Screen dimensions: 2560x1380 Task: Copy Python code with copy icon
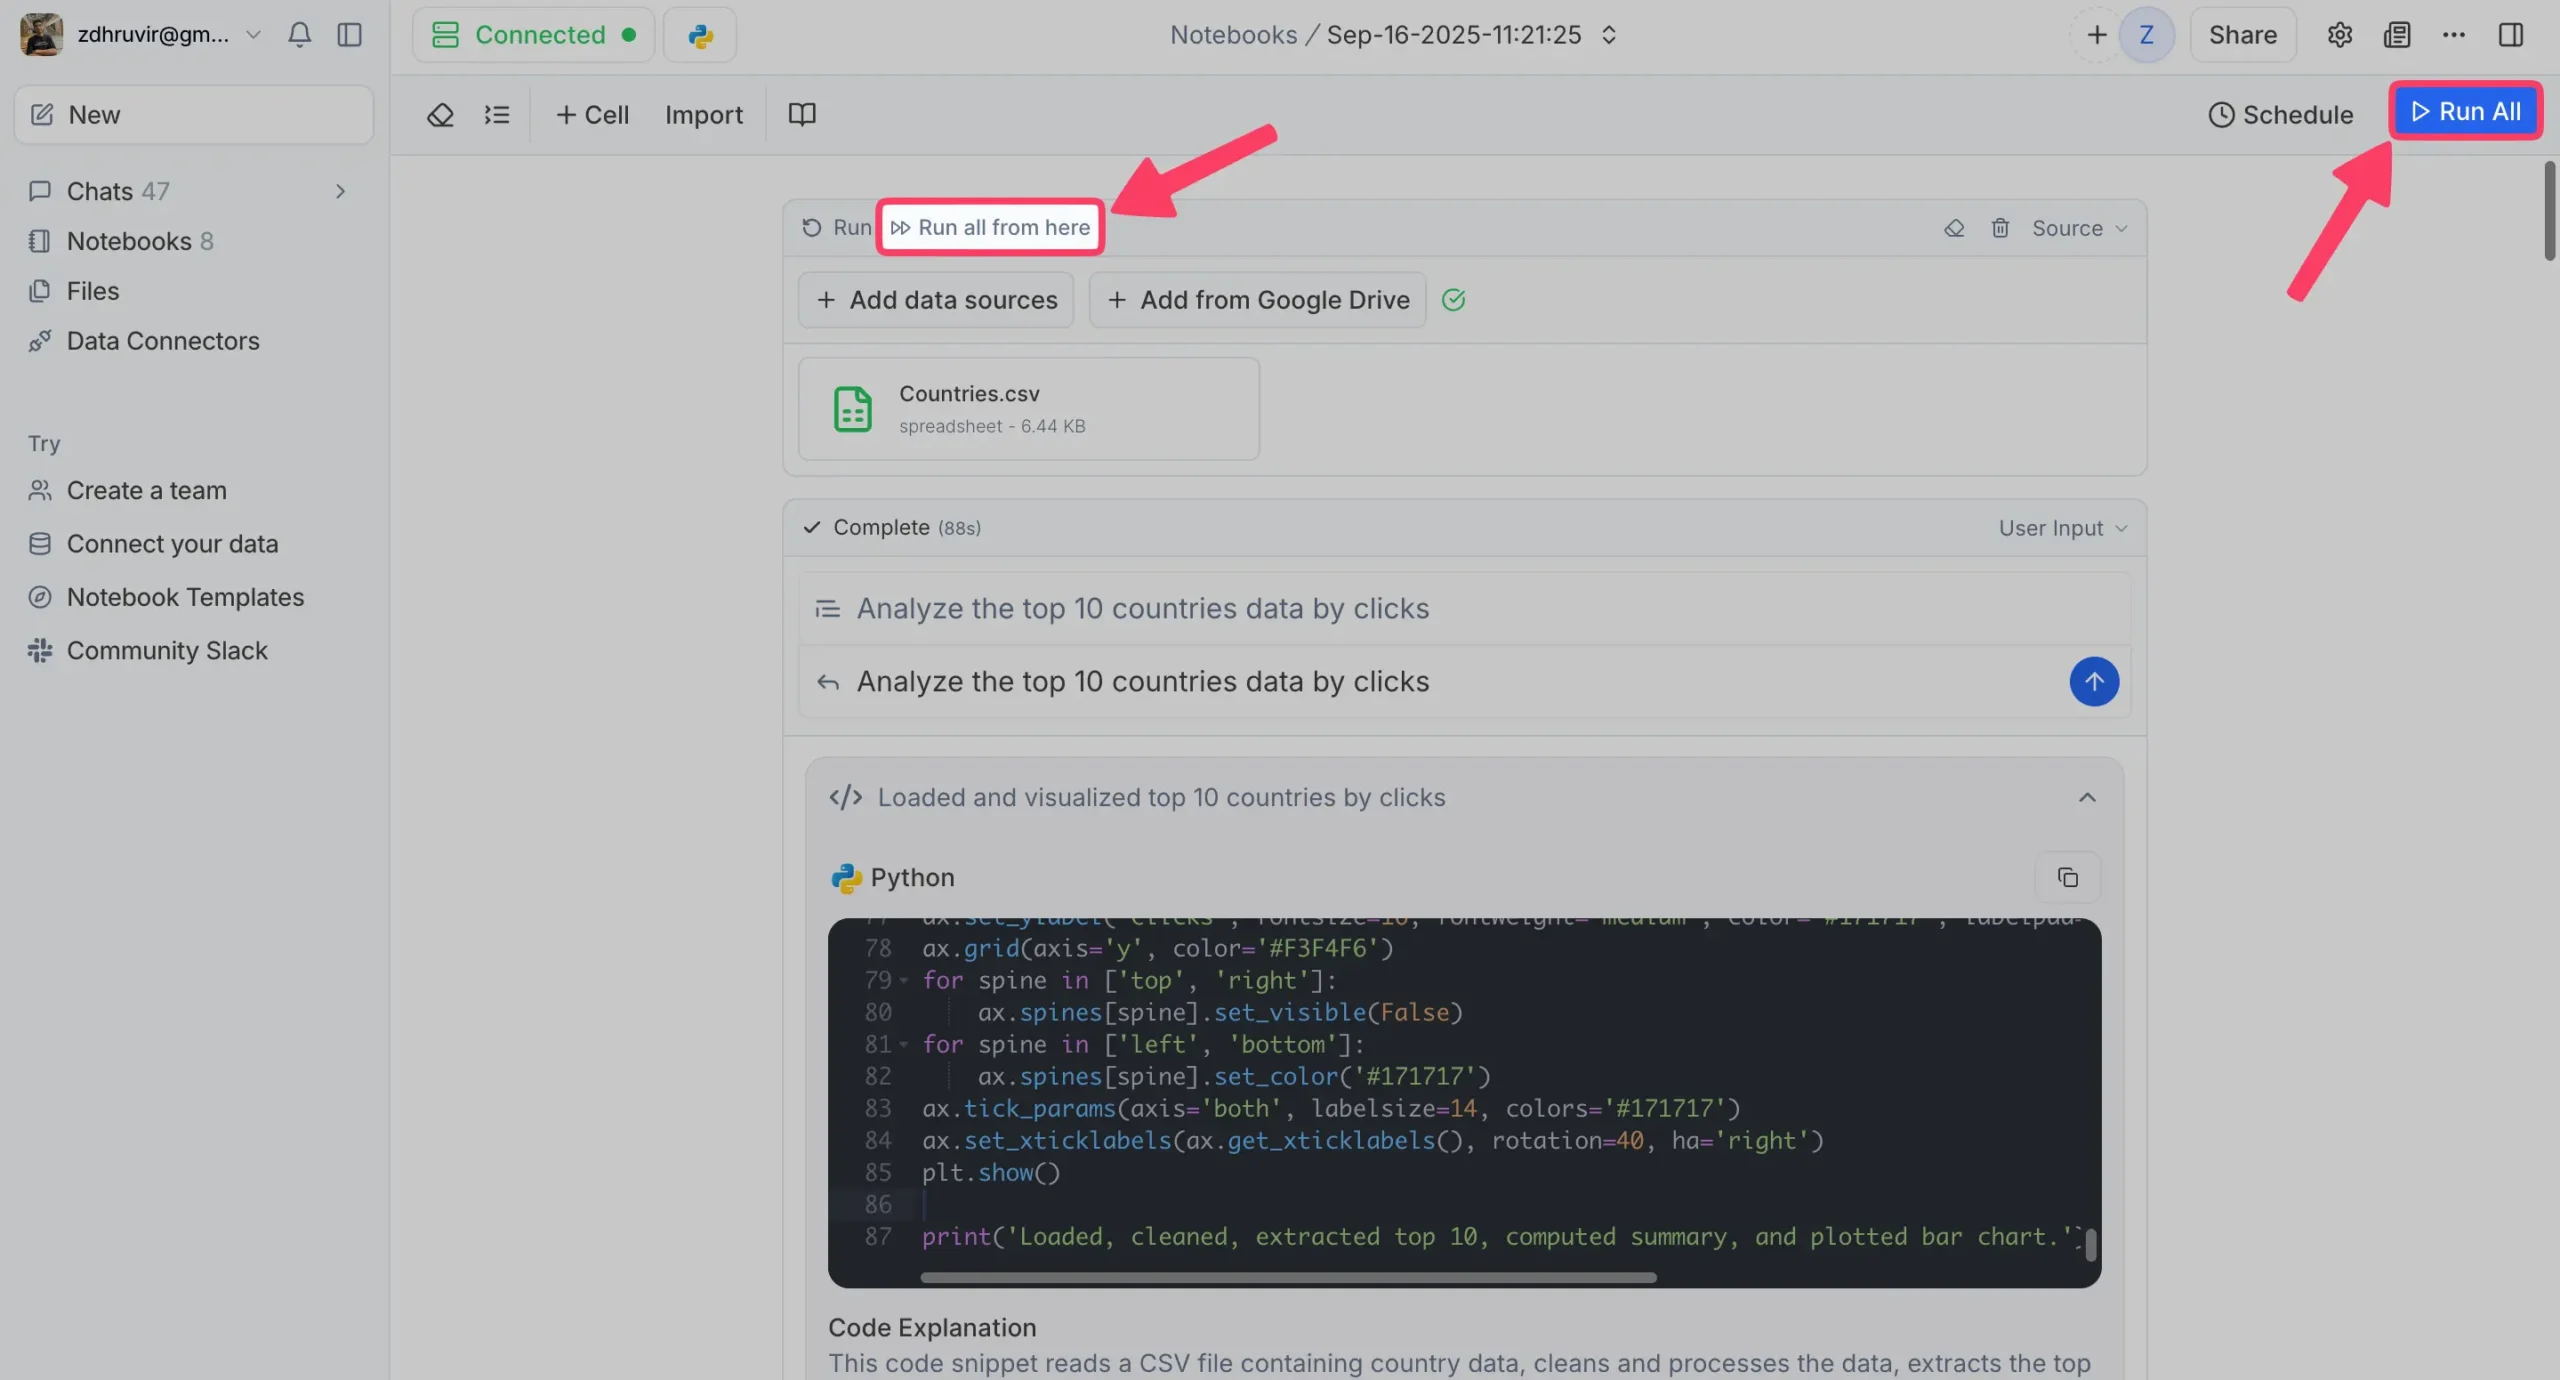tap(2067, 877)
